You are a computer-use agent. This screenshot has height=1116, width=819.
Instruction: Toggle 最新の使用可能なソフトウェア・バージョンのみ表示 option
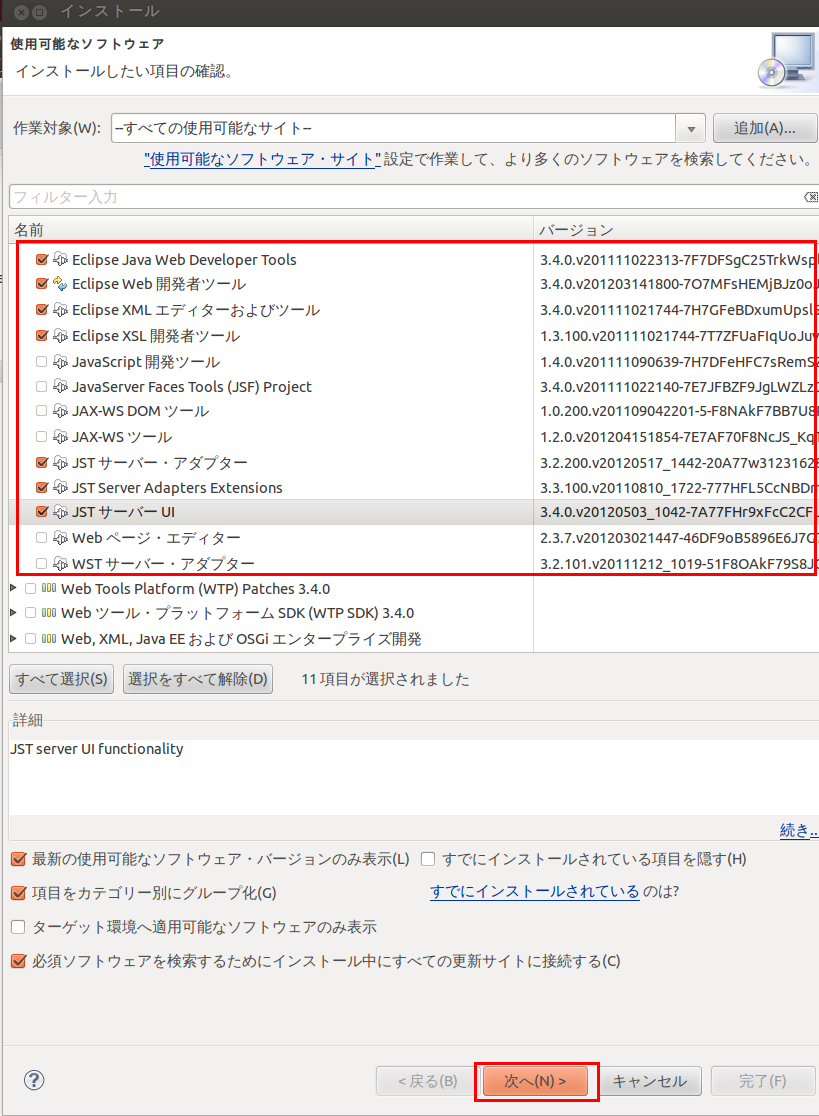point(19,859)
